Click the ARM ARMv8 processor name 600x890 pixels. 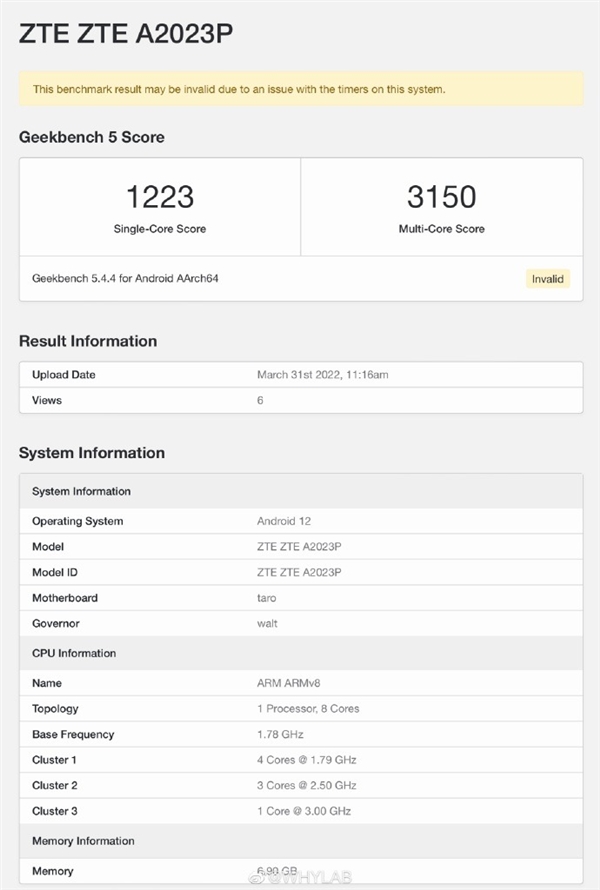tap(289, 683)
